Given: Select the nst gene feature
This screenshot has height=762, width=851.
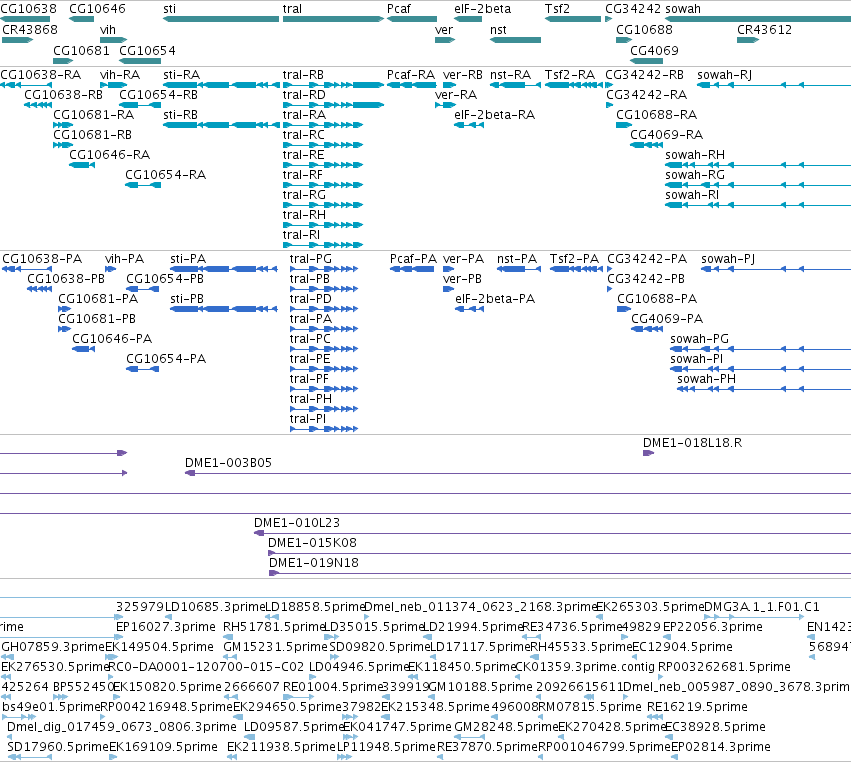Looking at the screenshot, I should point(515,40).
